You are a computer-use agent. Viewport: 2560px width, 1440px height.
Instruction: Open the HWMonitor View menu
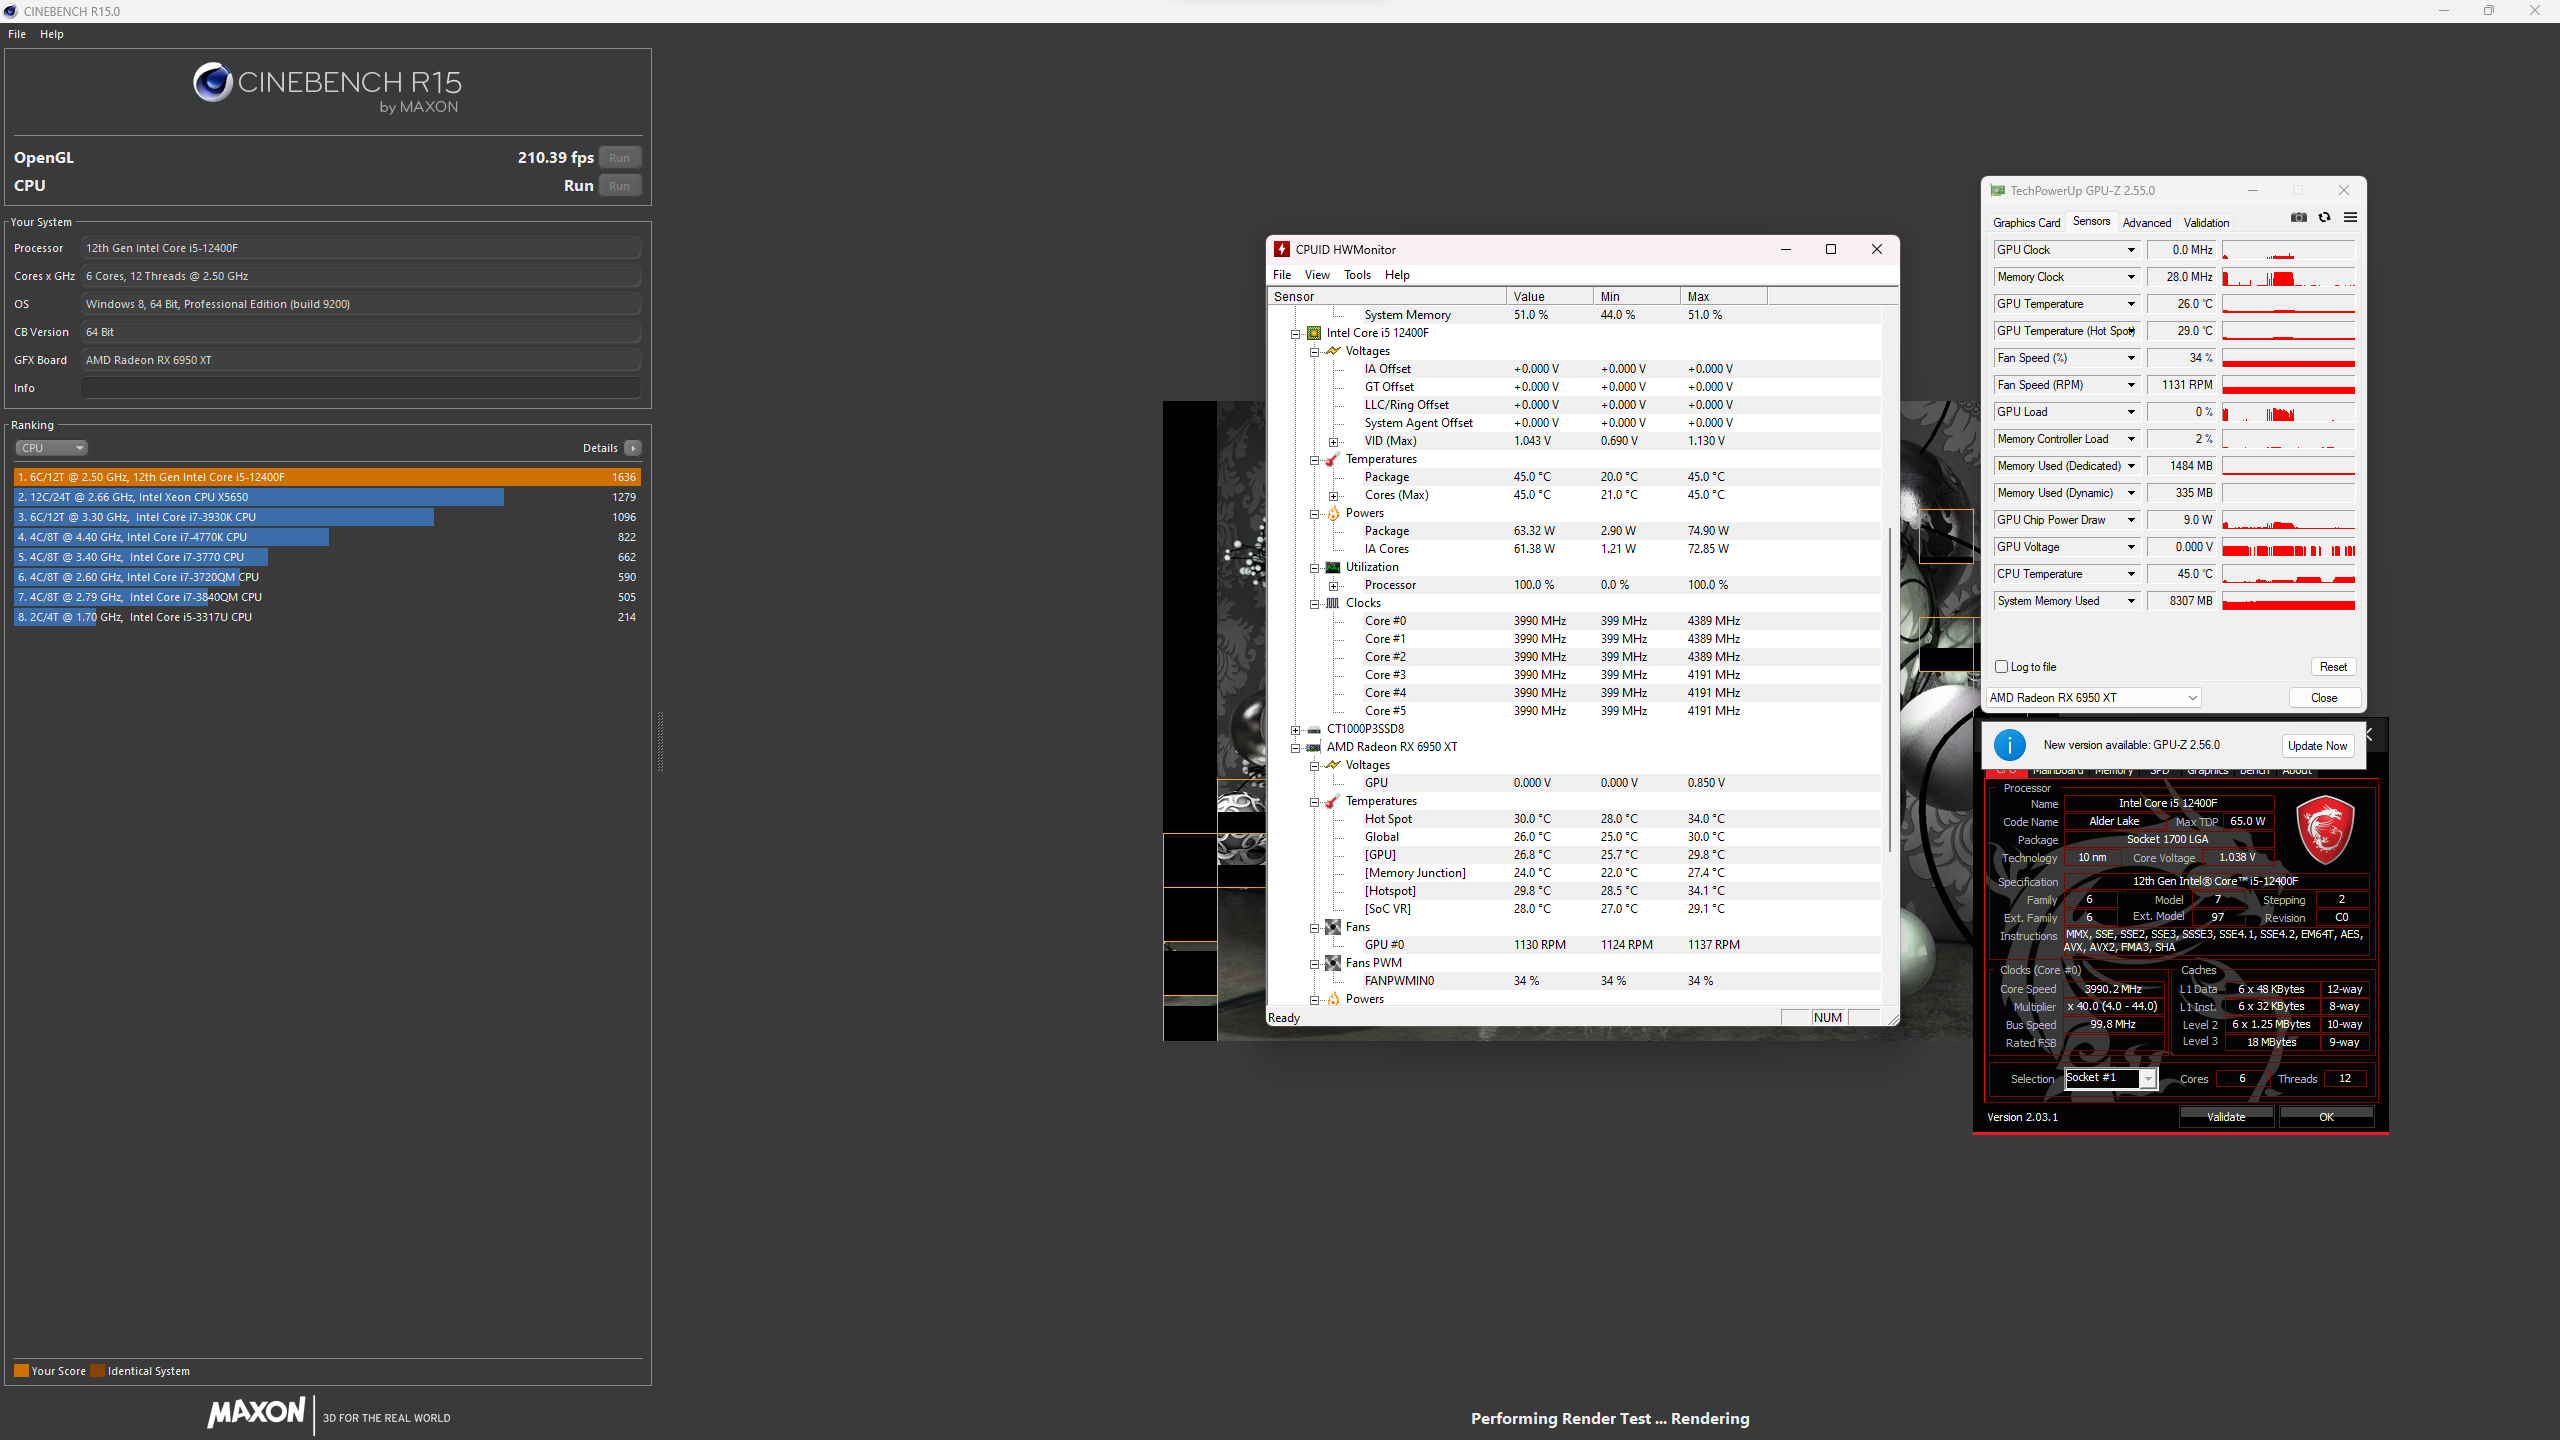1317,275
